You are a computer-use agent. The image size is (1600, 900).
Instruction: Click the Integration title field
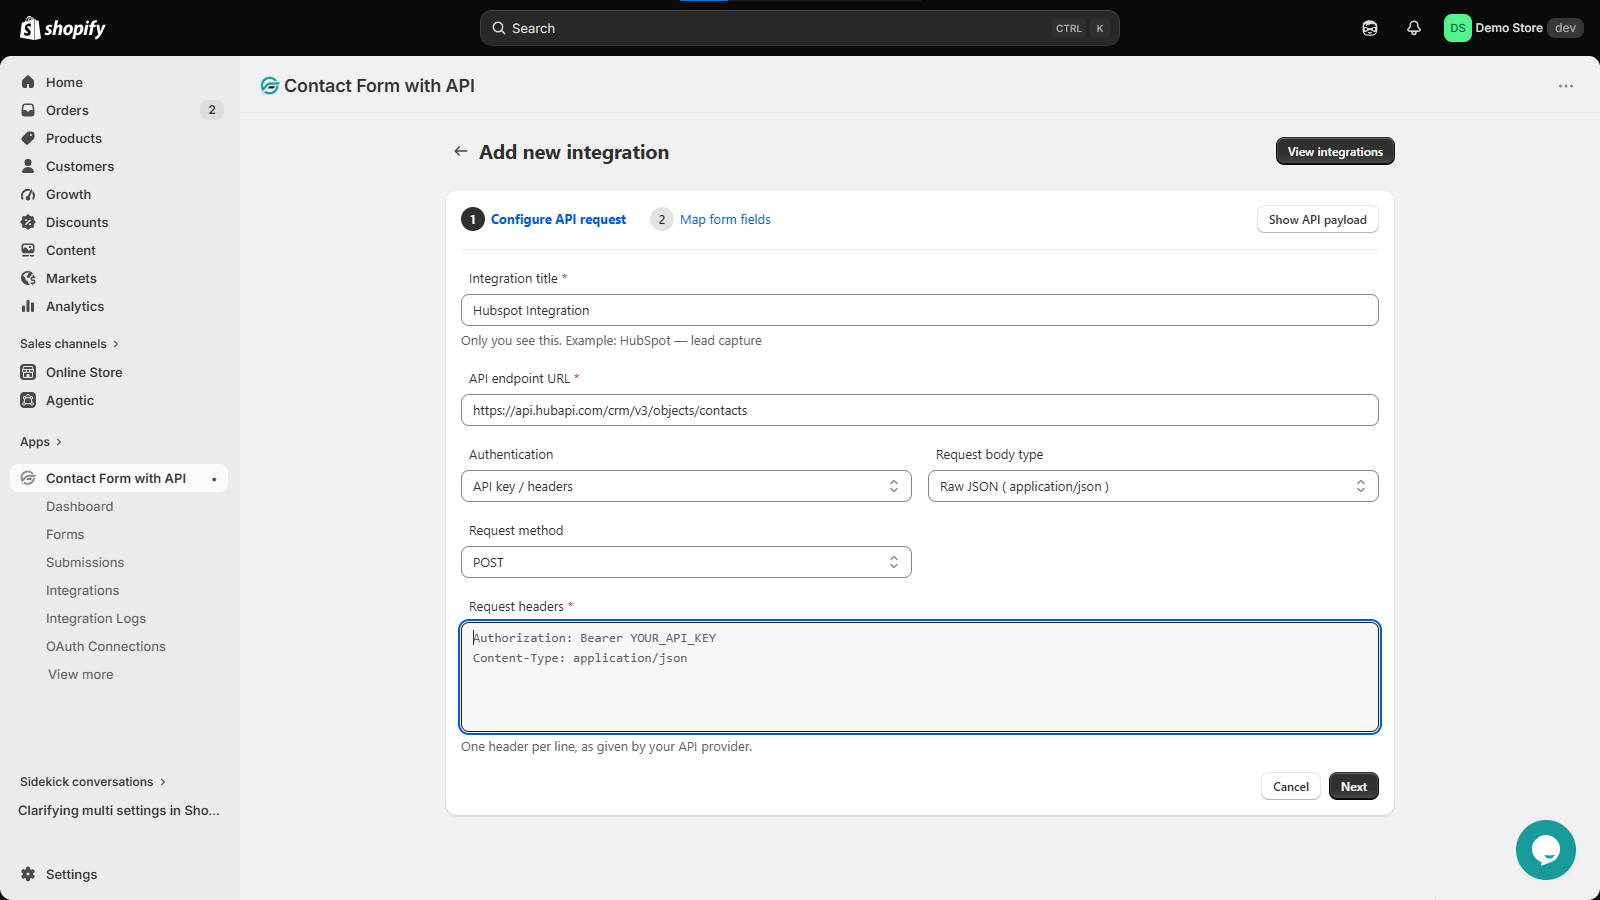pos(920,310)
